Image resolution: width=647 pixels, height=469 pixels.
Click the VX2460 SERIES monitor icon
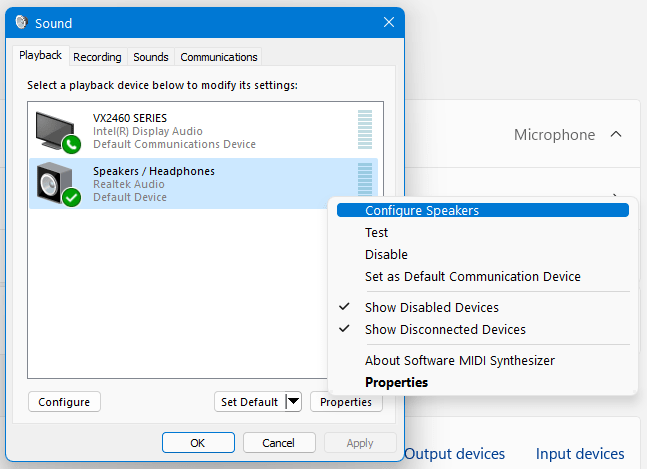tap(57, 132)
